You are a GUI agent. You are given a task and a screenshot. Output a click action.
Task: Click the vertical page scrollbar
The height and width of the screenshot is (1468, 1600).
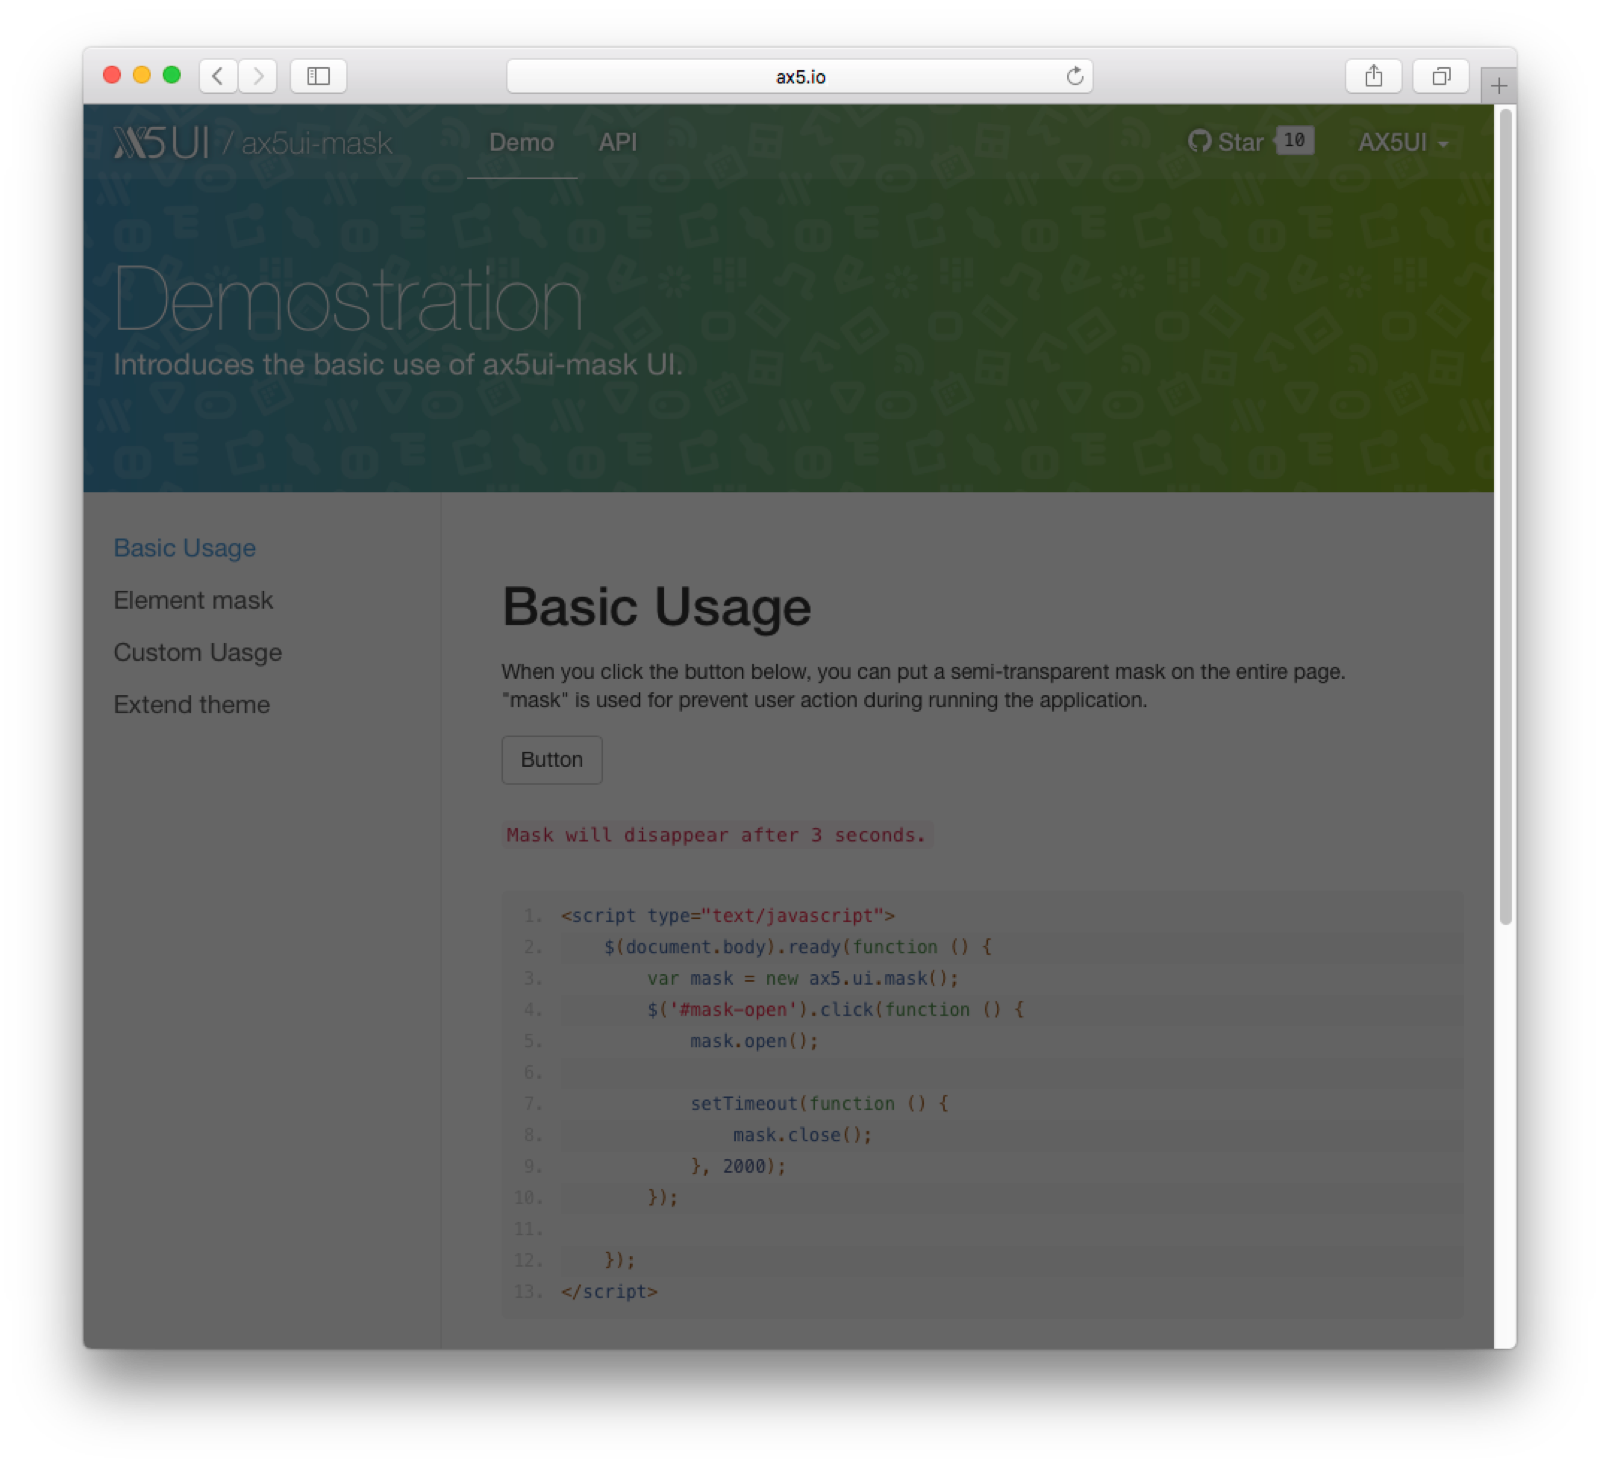coord(1505,516)
